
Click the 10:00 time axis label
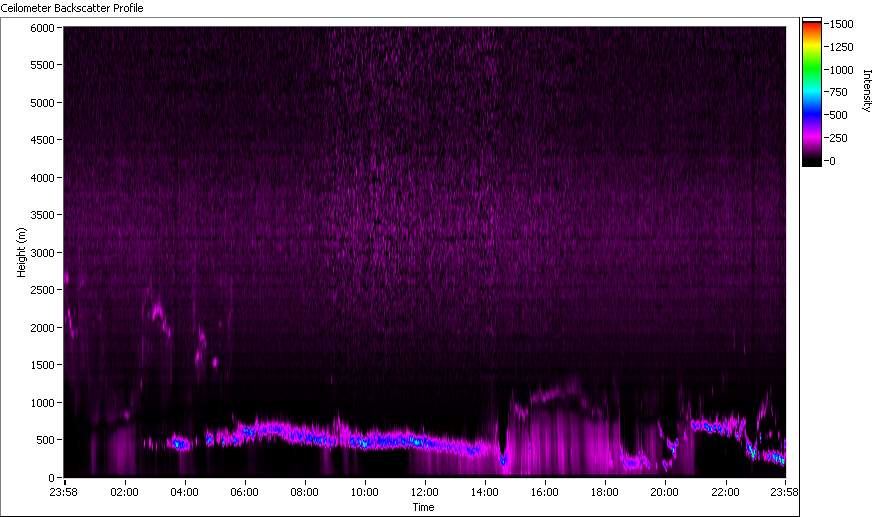click(x=365, y=492)
